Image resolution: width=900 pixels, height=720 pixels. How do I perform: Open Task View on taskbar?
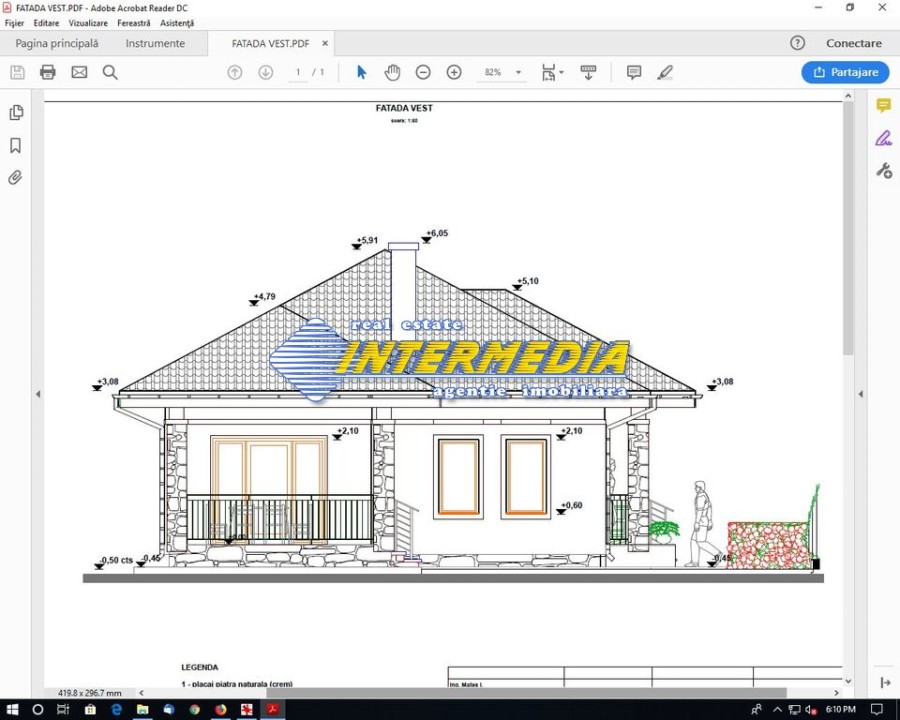(63, 710)
